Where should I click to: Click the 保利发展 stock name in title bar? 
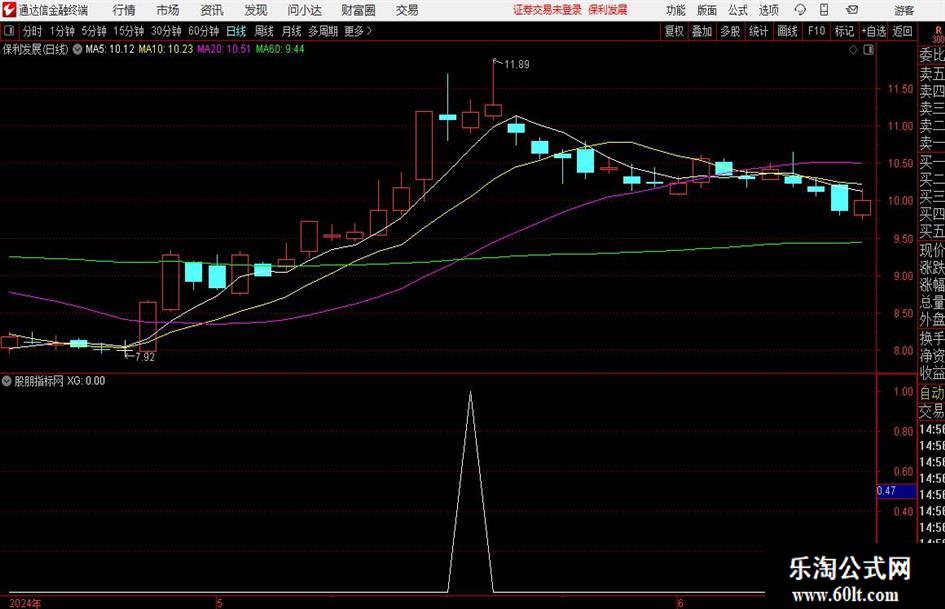(x=608, y=10)
